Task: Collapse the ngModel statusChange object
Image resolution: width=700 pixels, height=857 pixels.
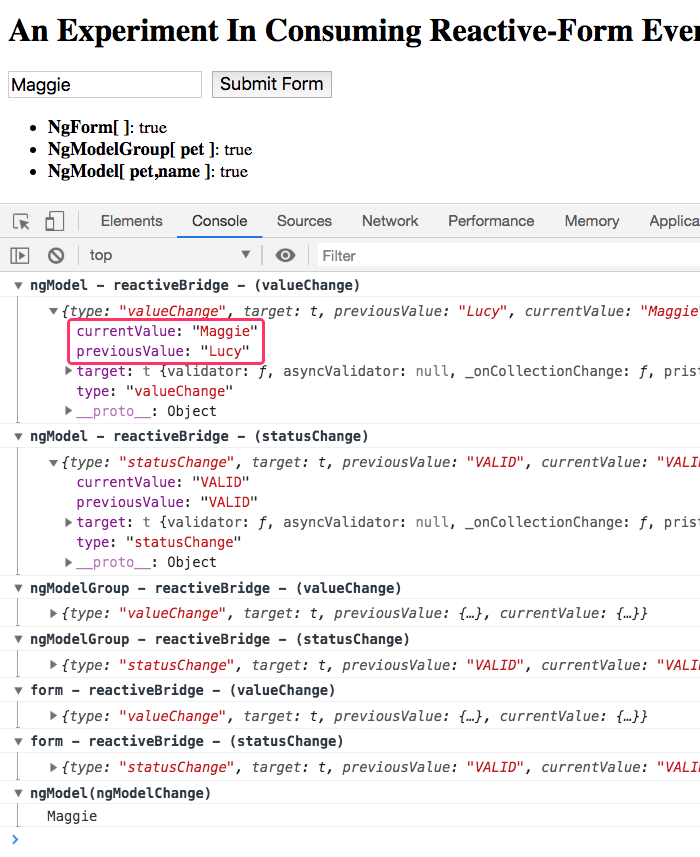Action: [x=54, y=462]
